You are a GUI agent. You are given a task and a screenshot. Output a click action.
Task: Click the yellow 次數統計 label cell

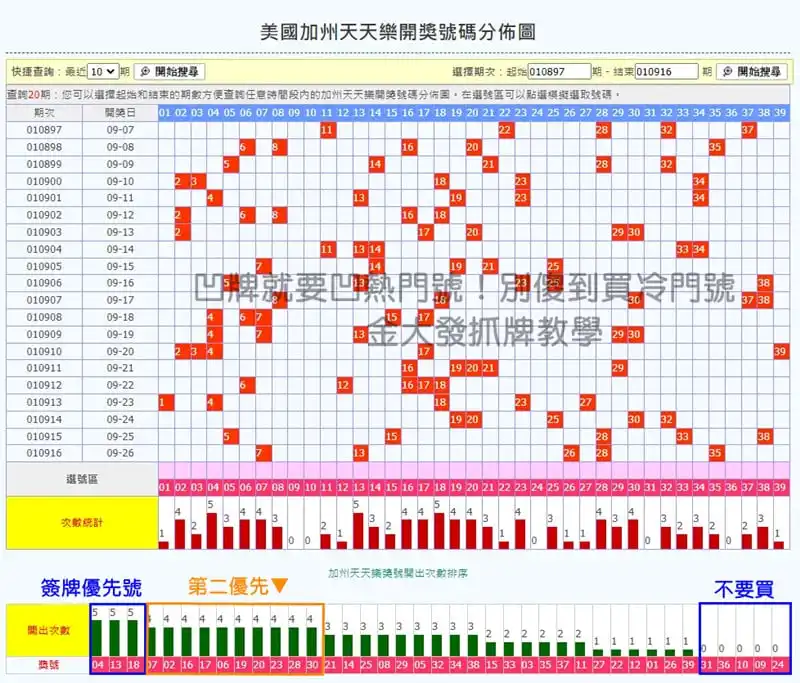(x=81, y=523)
